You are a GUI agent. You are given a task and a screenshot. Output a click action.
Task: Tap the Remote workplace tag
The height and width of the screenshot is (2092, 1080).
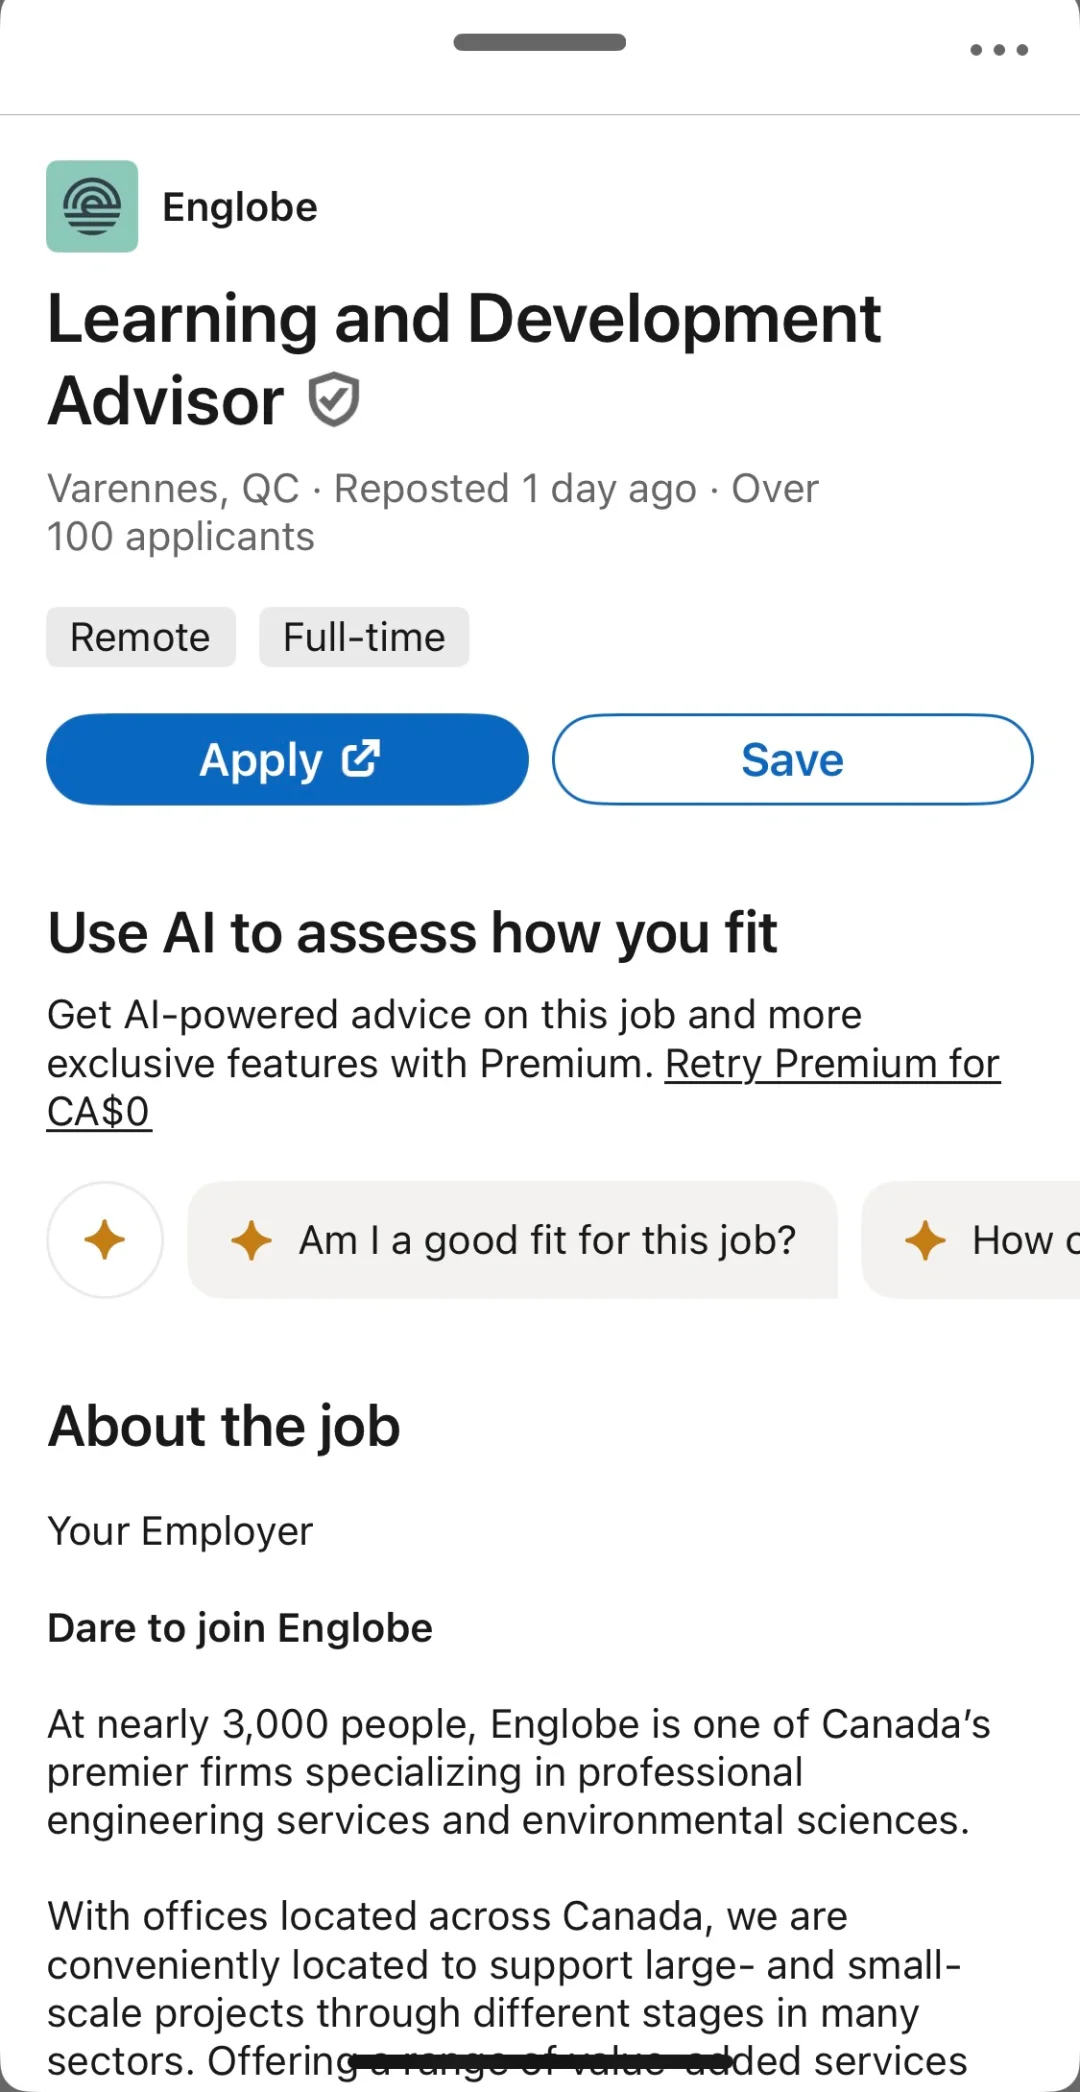point(141,637)
